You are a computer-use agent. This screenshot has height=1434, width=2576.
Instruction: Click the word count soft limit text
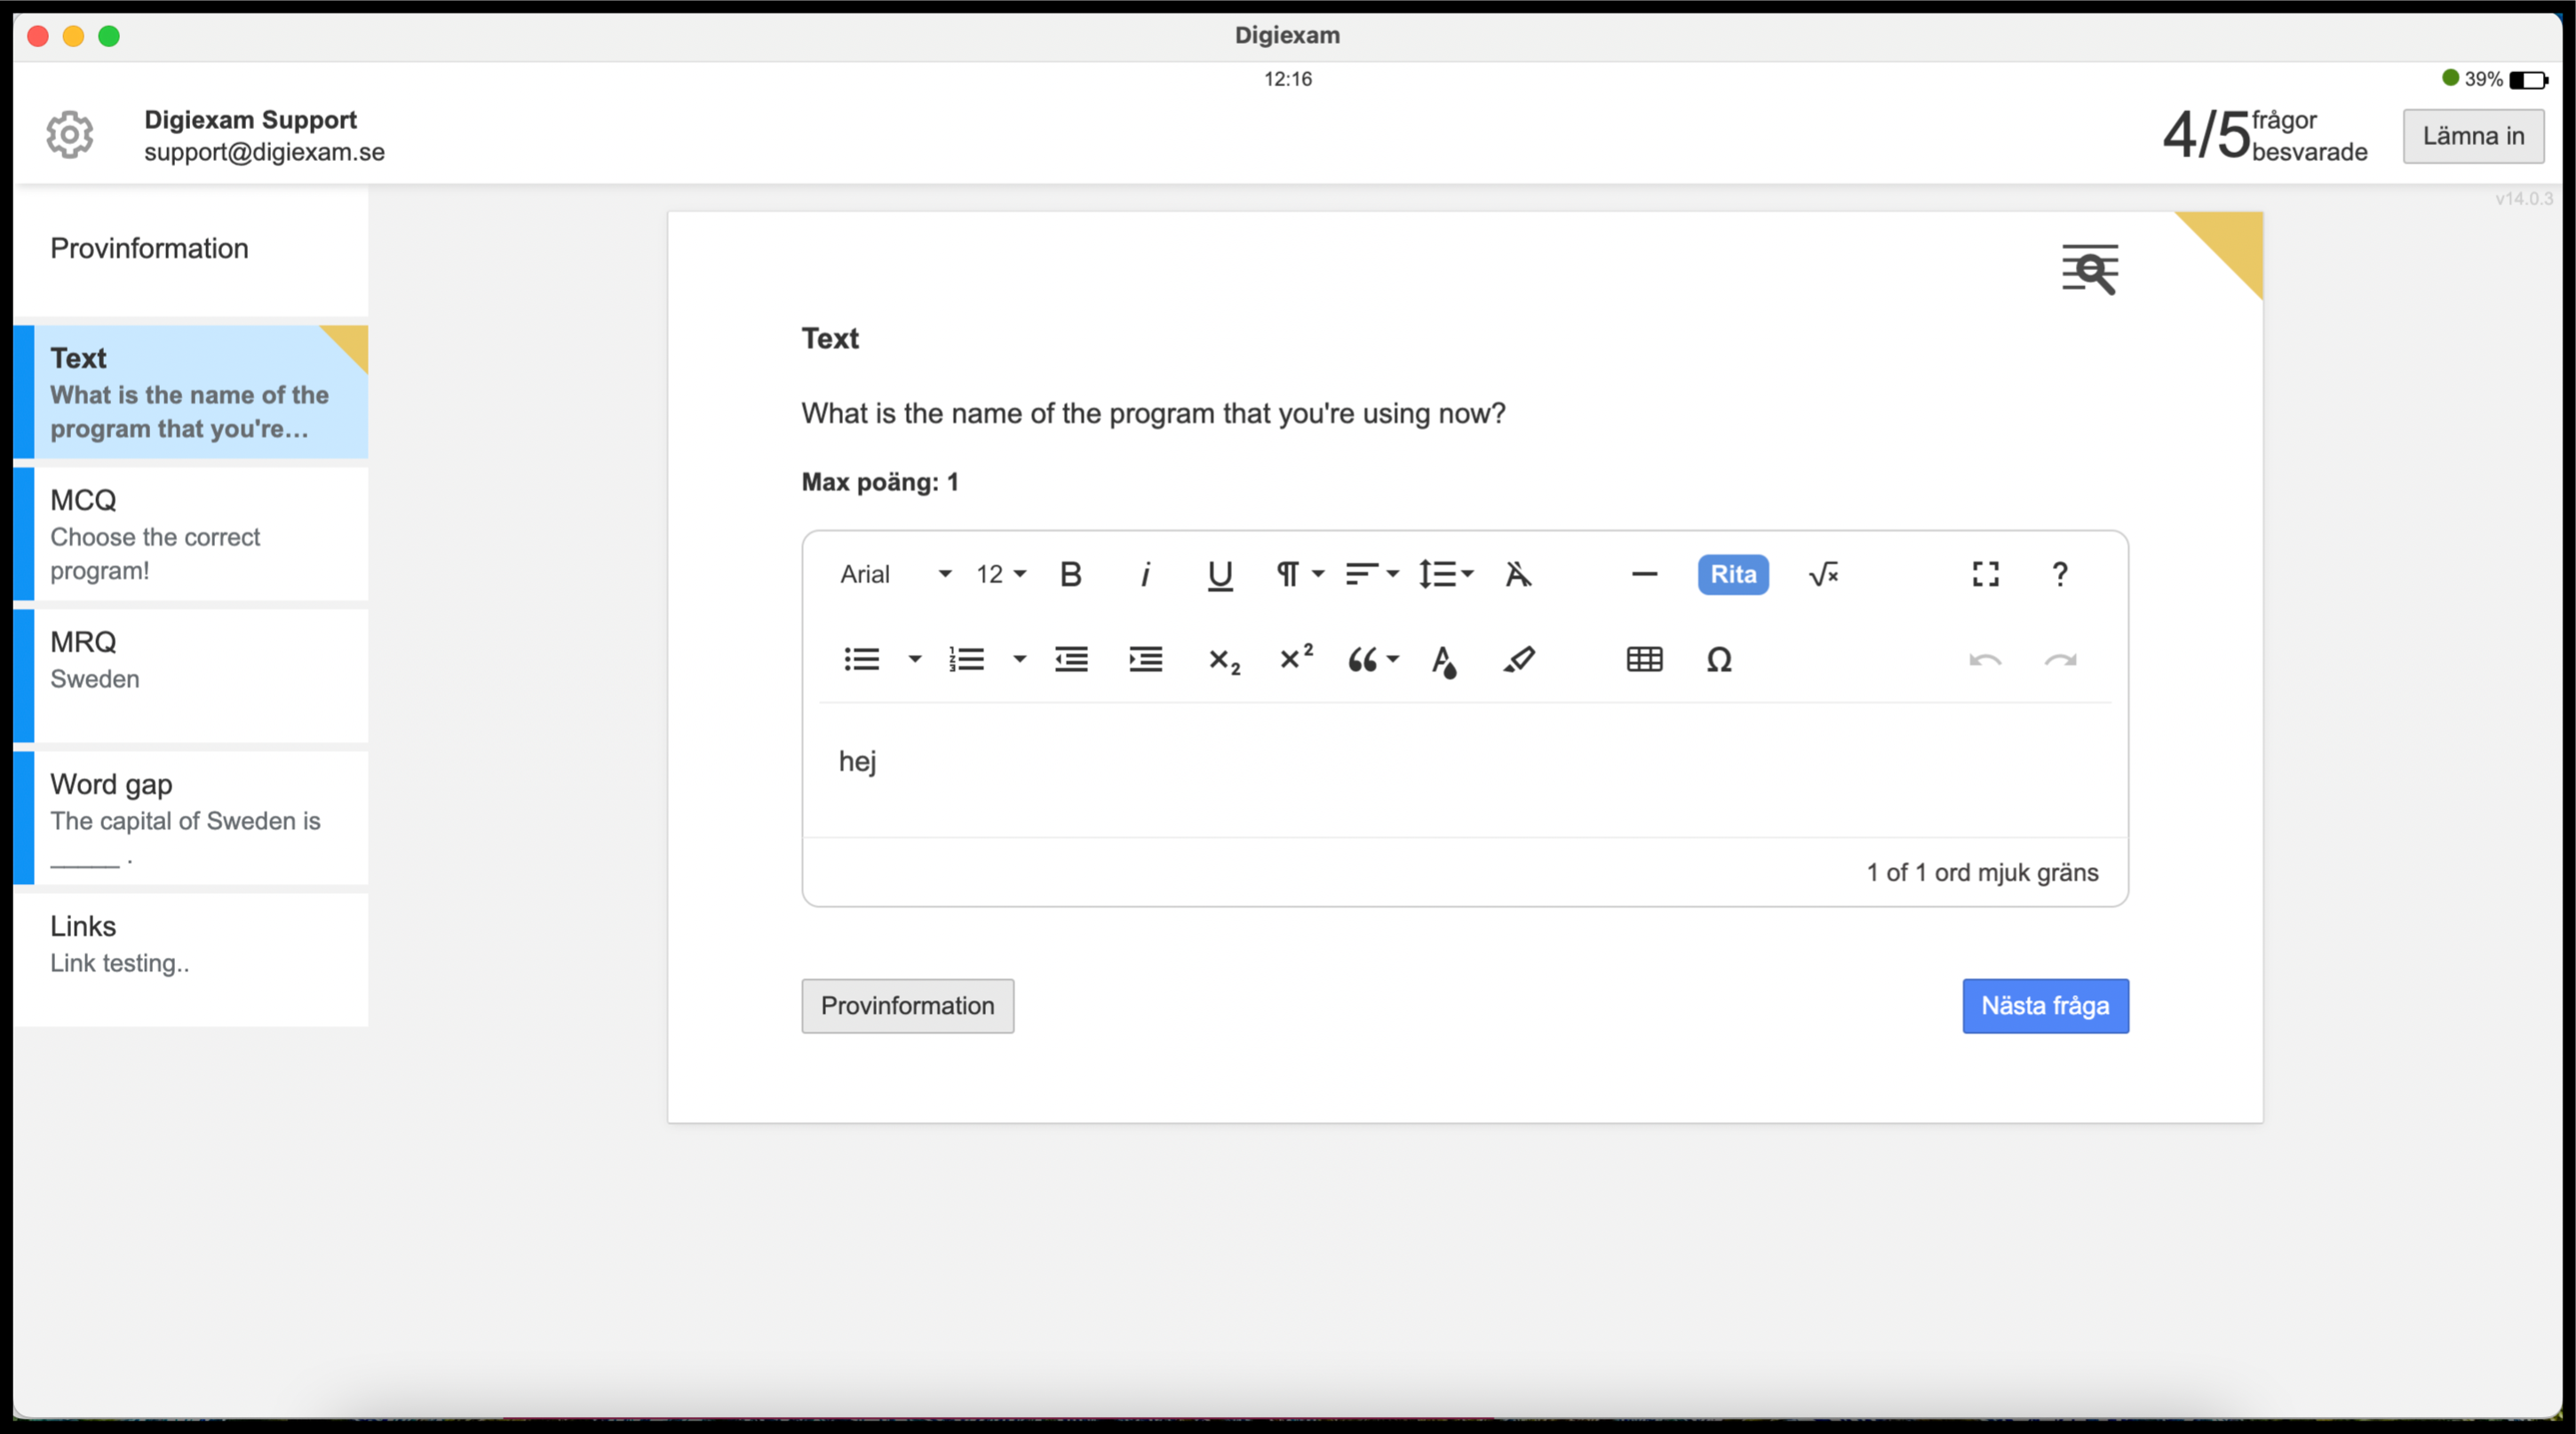(1982, 872)
